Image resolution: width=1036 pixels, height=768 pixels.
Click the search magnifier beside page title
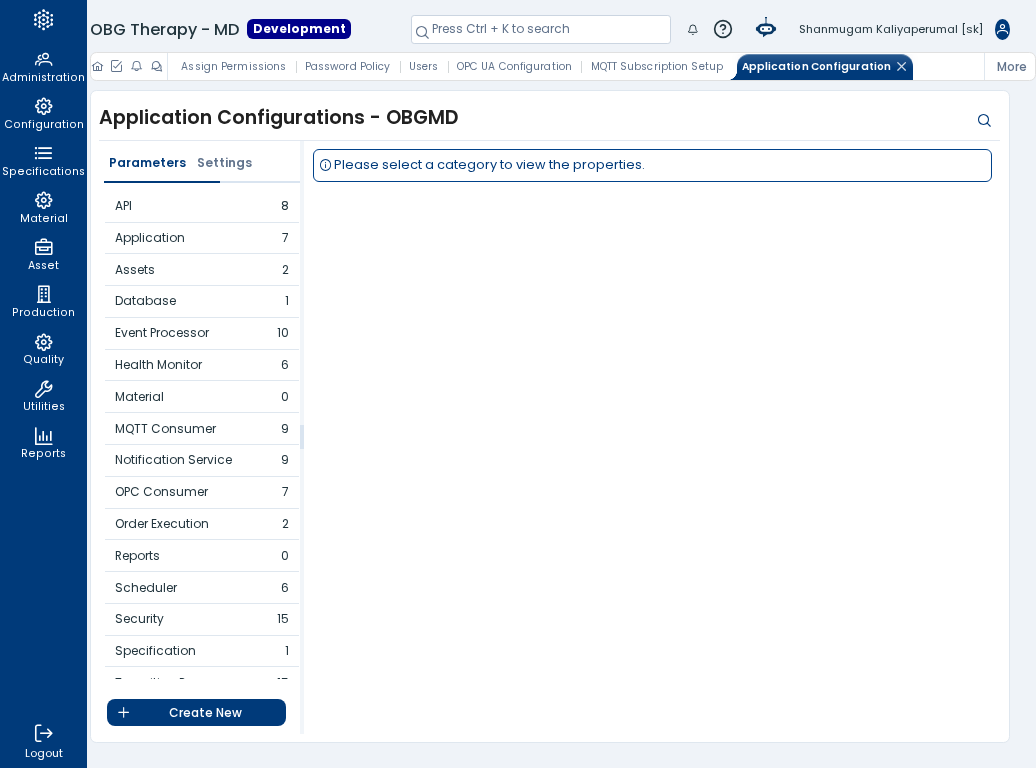984,120
